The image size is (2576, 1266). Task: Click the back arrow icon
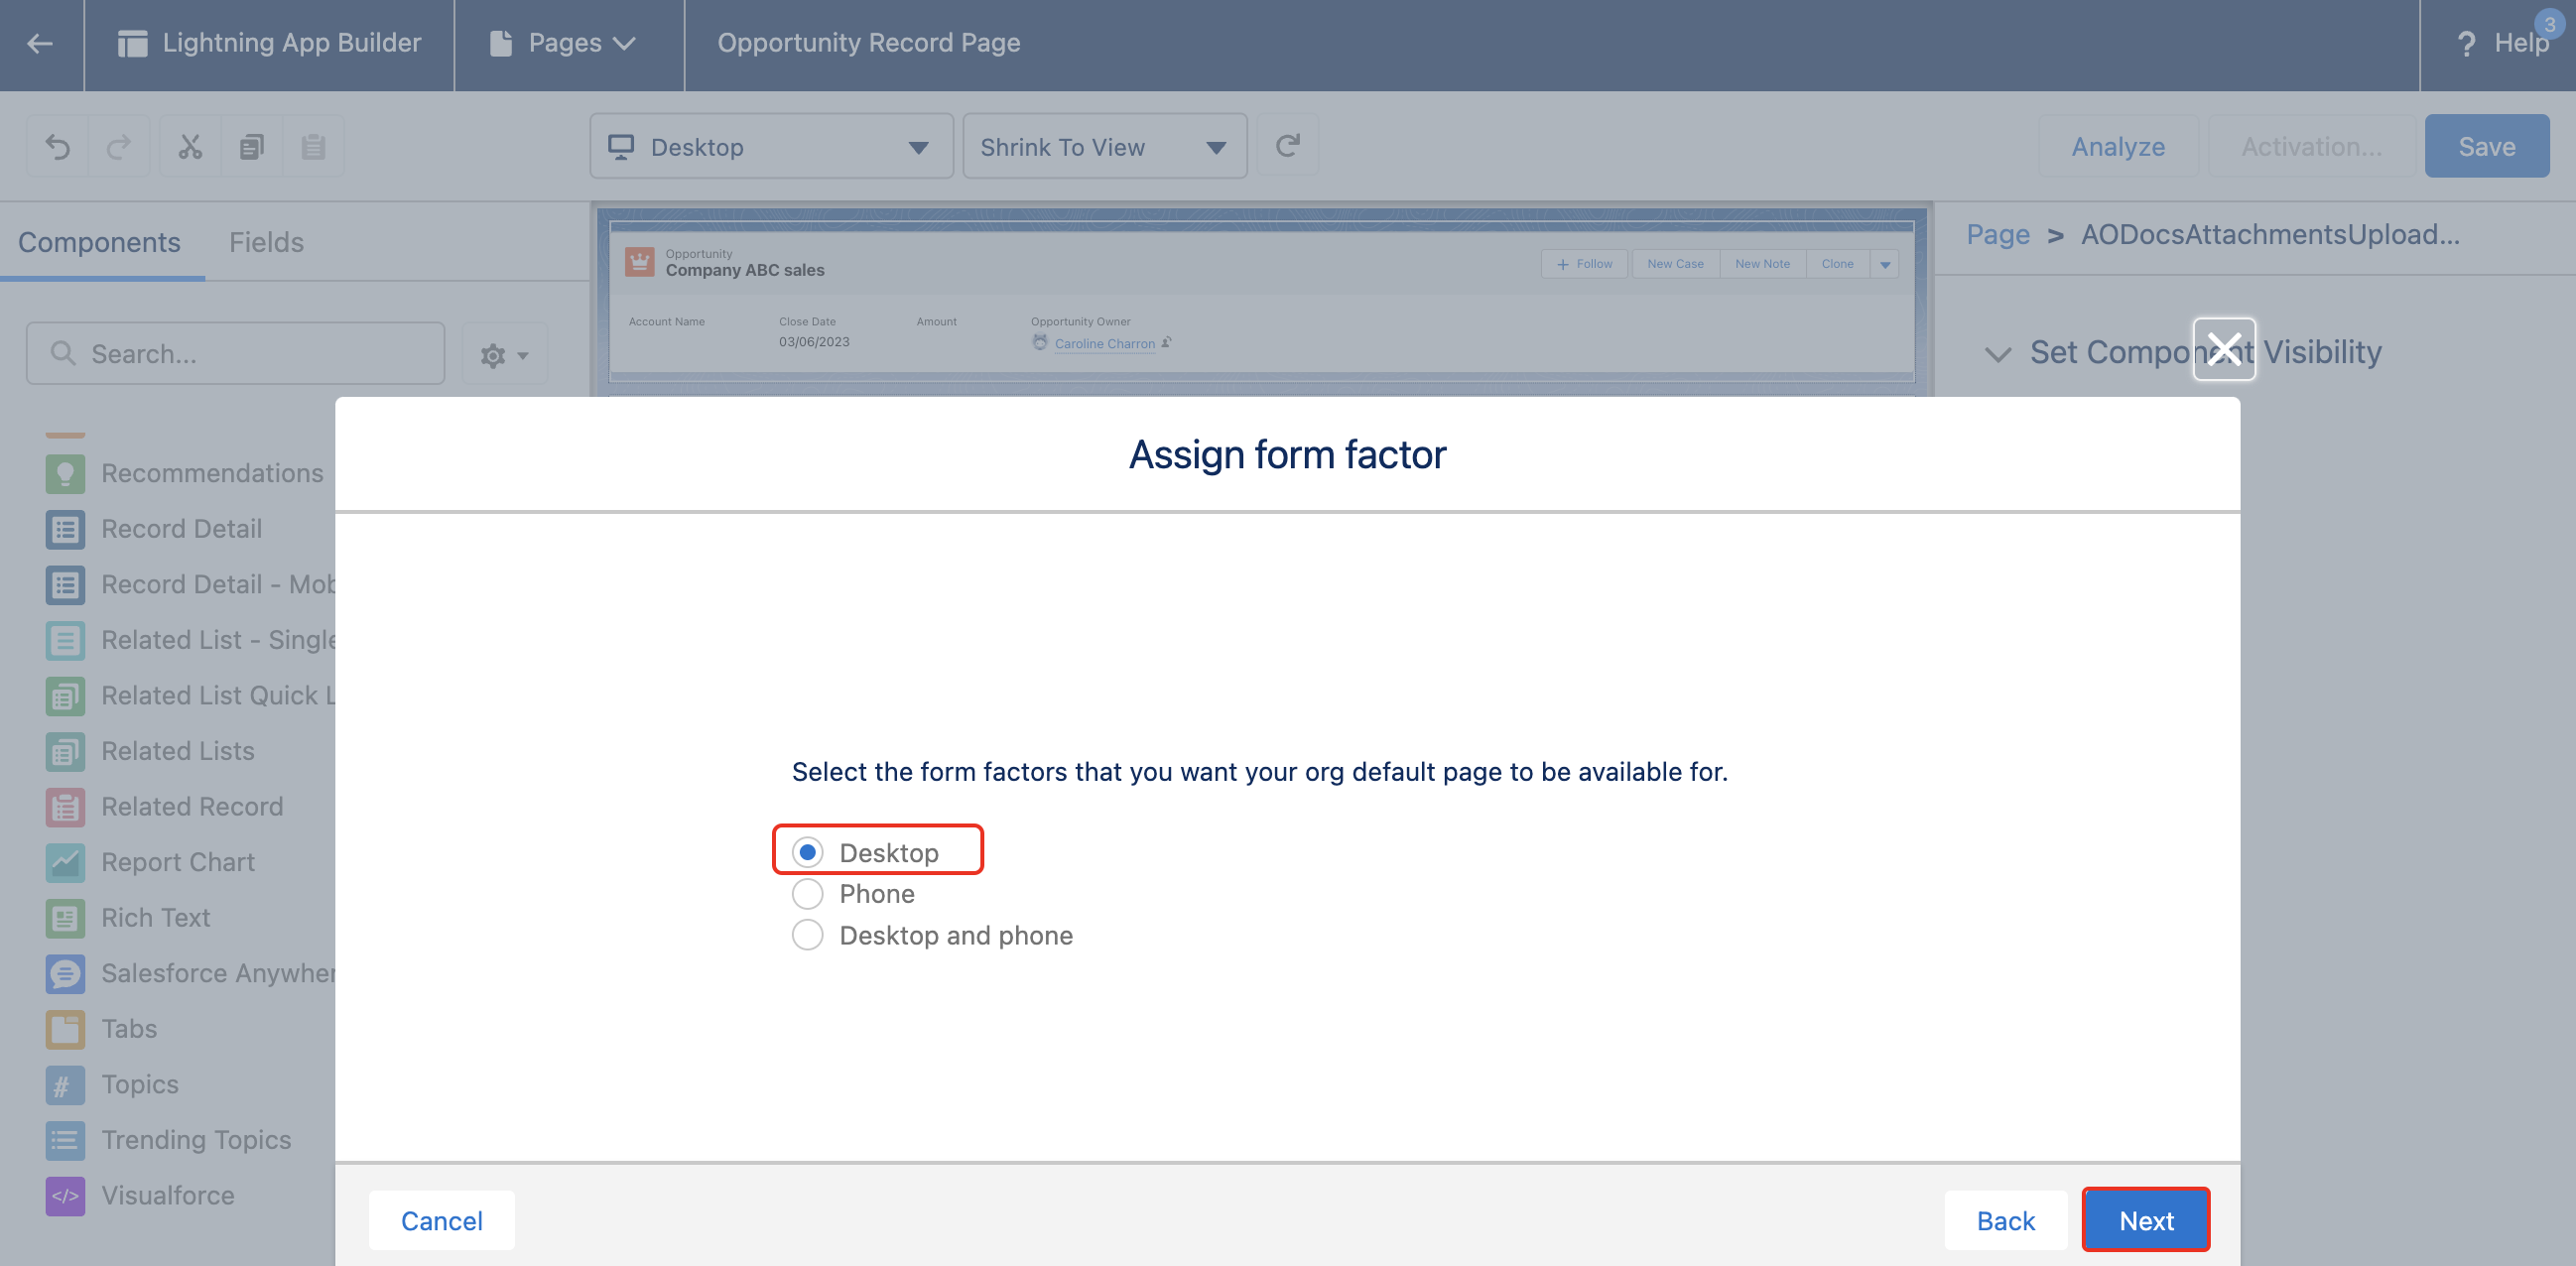[x=40, y=43]
